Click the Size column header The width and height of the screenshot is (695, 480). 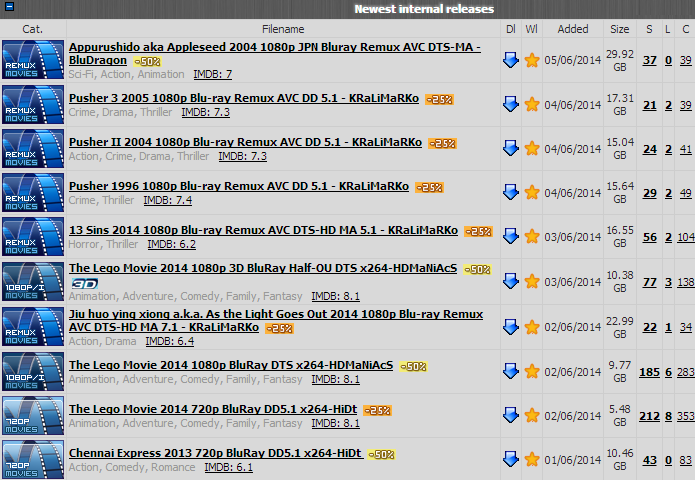pos(620,29)
